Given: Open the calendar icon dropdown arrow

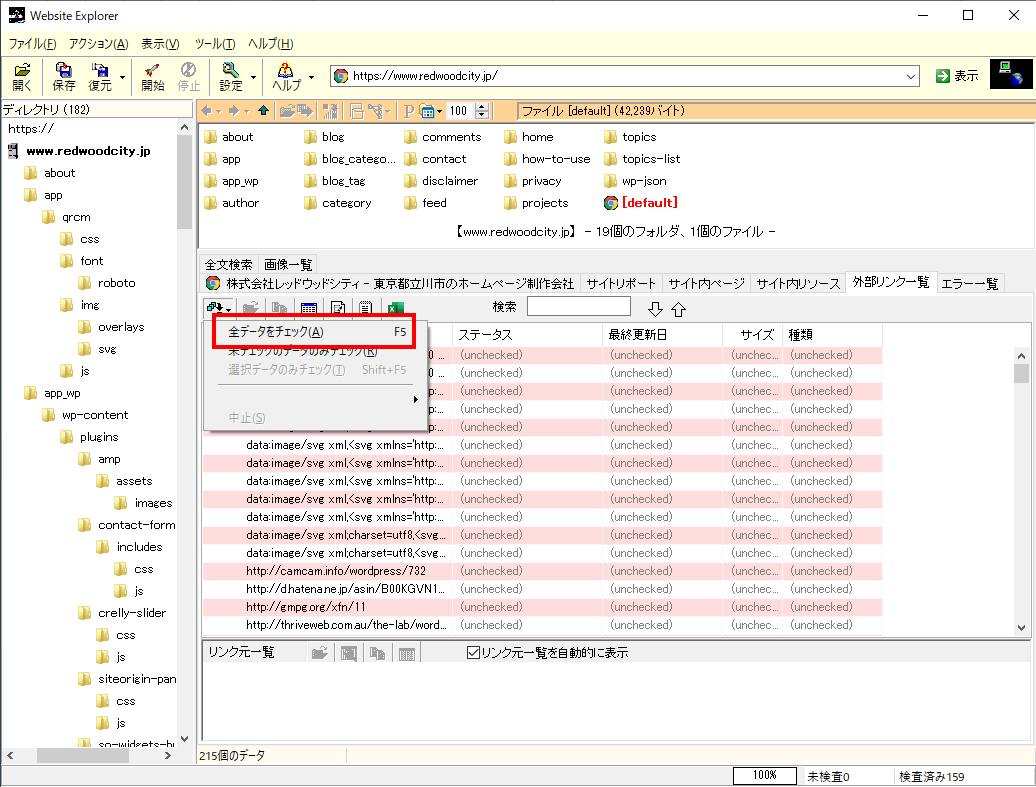Looking at the screenshot, I should point(439,112).
